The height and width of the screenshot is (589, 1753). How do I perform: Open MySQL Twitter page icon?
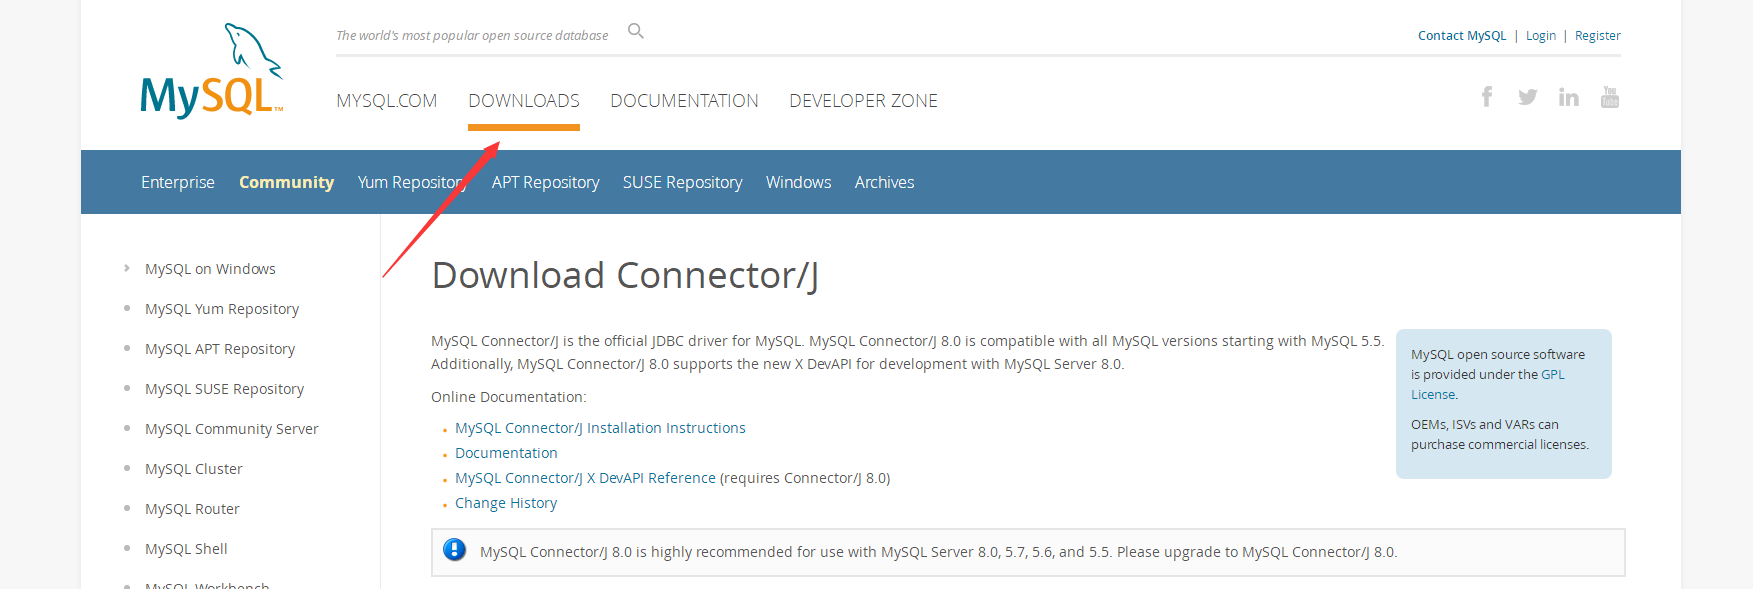1527,97
